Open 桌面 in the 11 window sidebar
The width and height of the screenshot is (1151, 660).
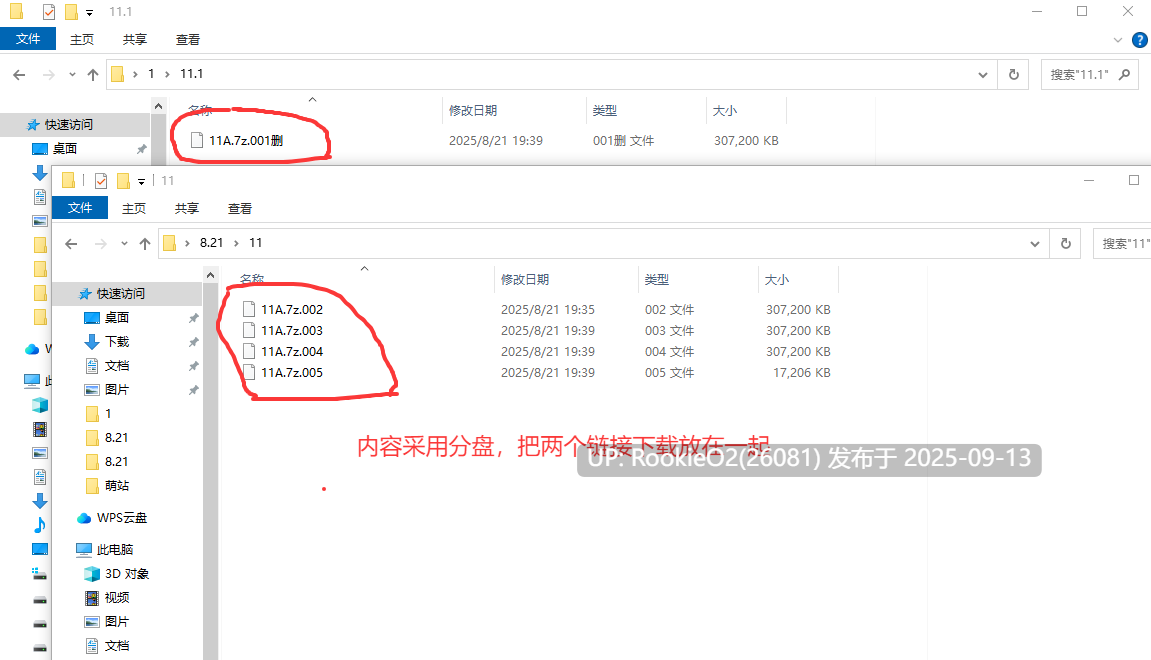click(117, 317)
